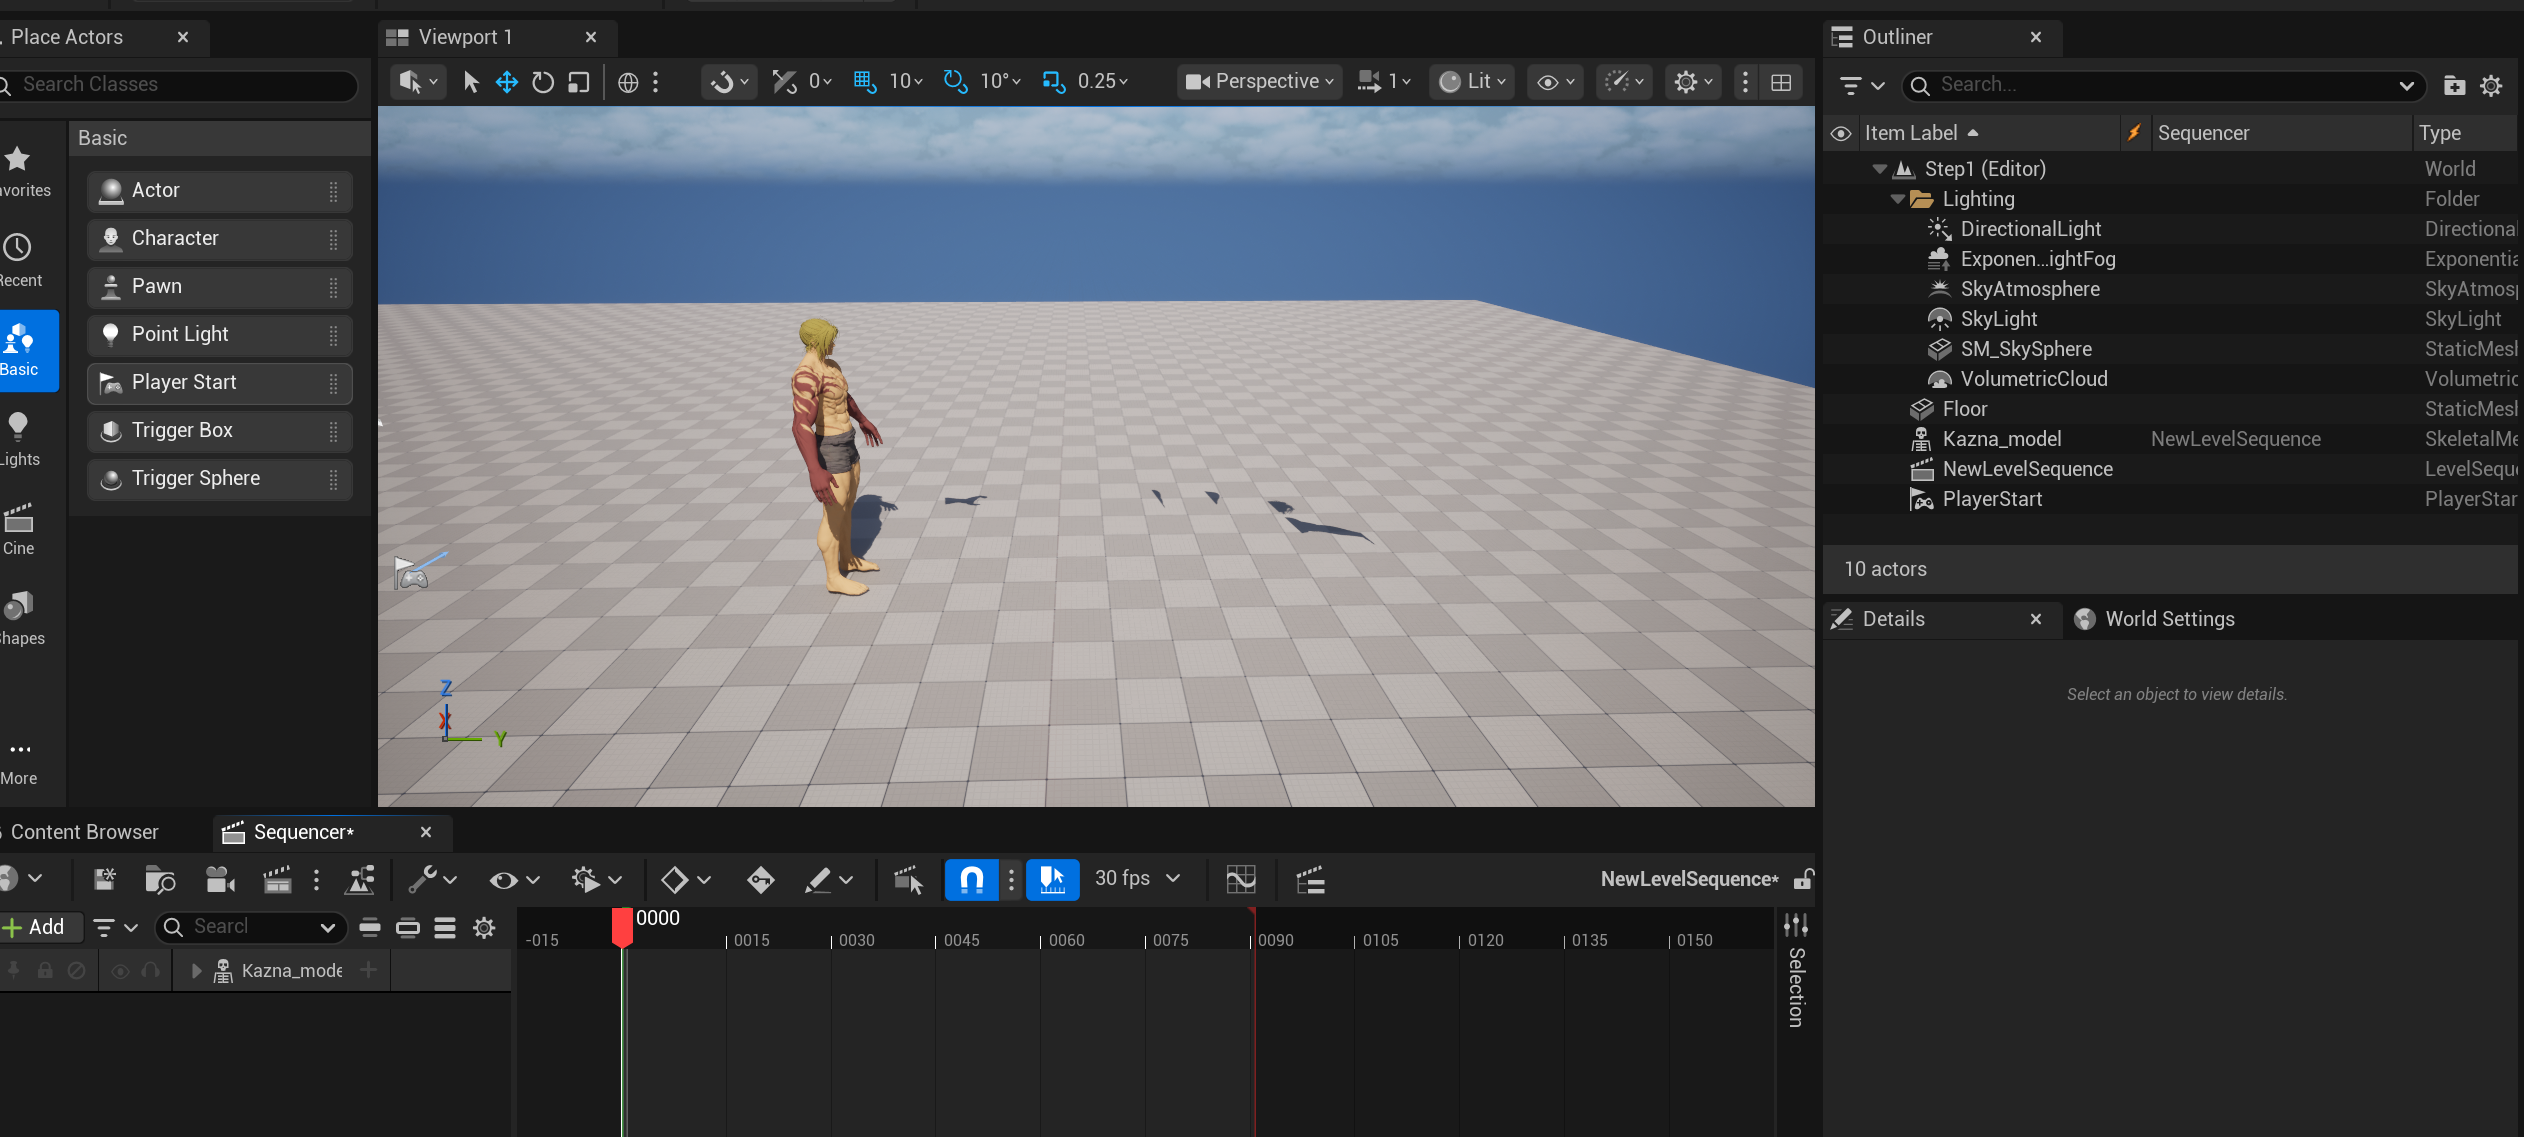Open the curve editor in Sequencer
Screen dimensions: 2524x1137
pos(1240,879)
